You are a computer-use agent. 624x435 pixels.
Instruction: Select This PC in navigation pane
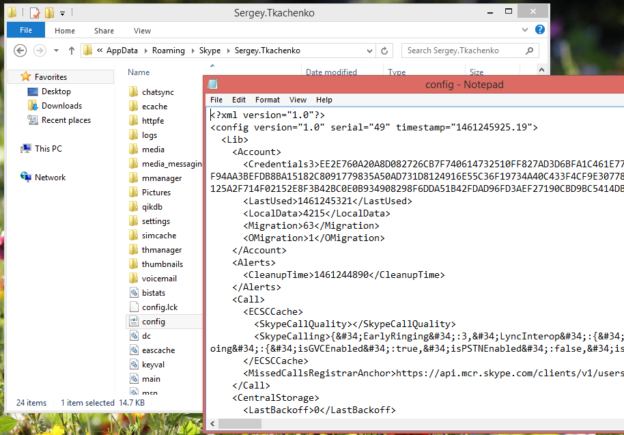pyautogui.click(x=48, y=148)
